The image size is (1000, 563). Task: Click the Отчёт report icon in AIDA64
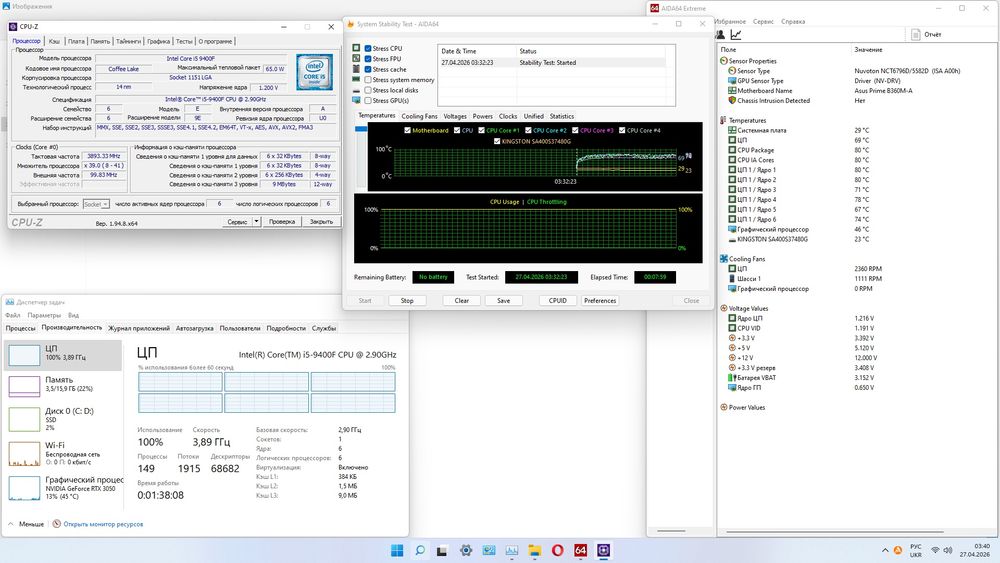point(916,34)
